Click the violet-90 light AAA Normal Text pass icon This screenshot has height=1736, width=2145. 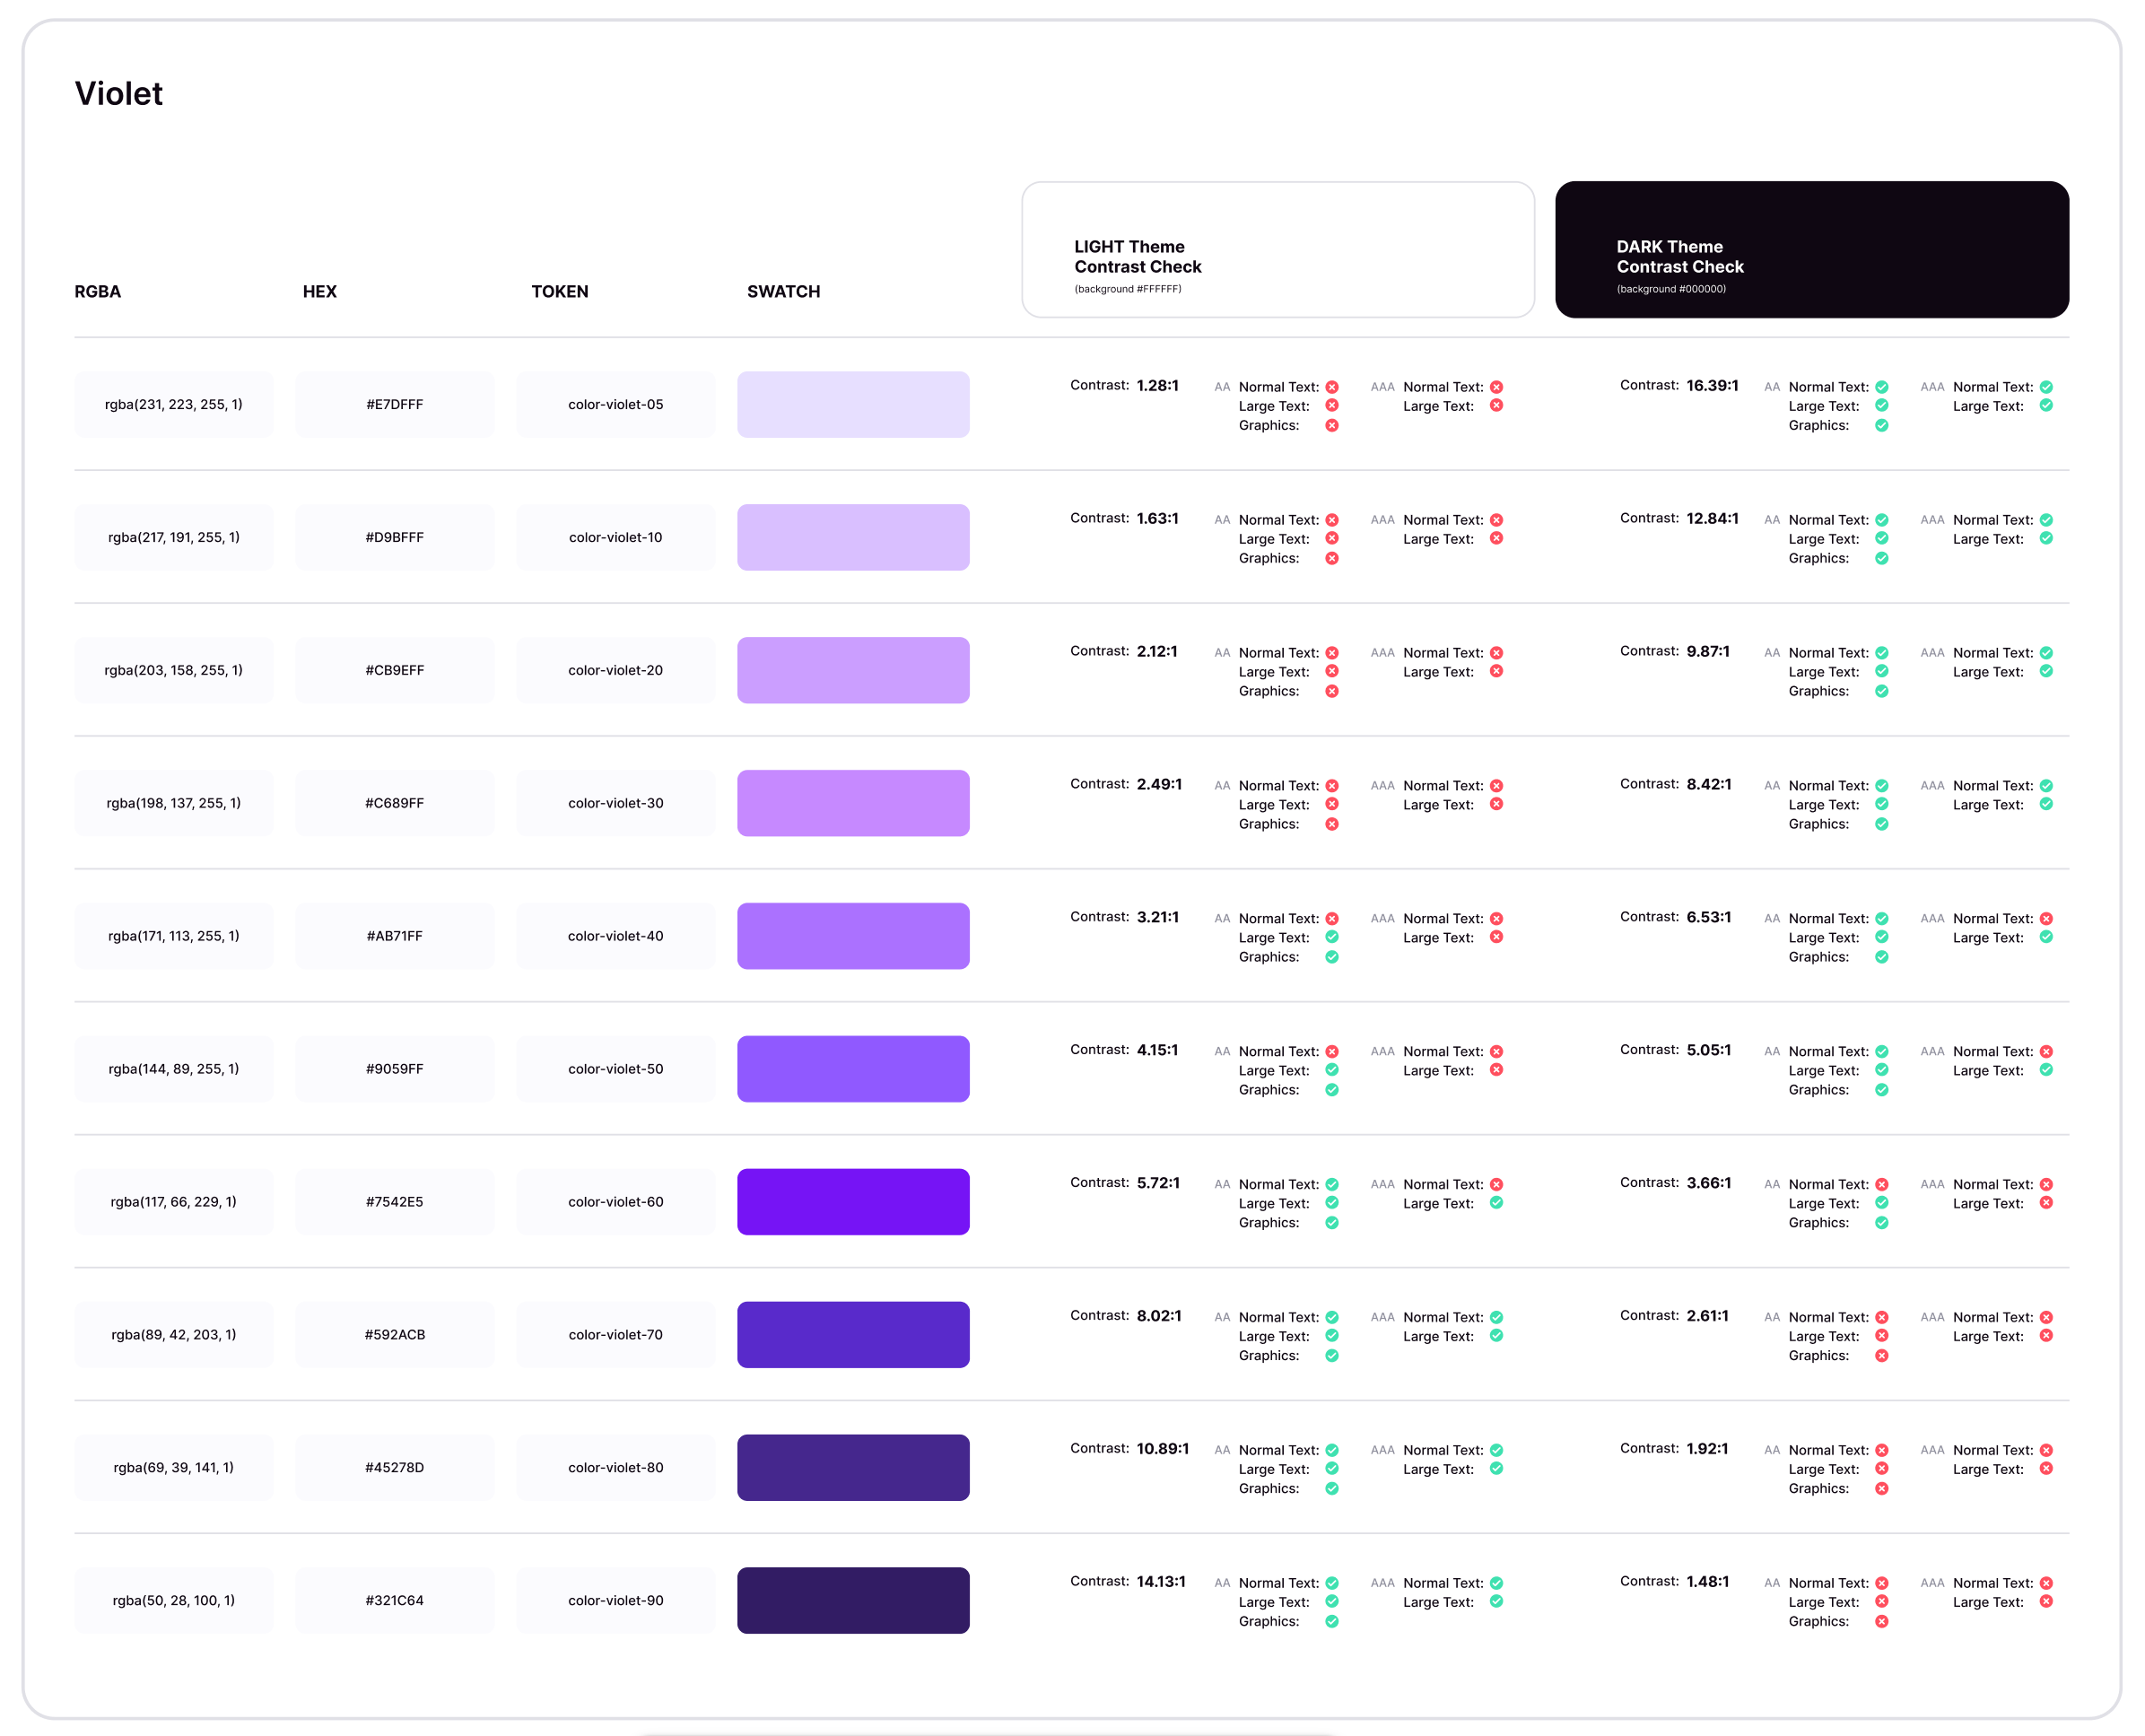click(x=1496, y=1583)
